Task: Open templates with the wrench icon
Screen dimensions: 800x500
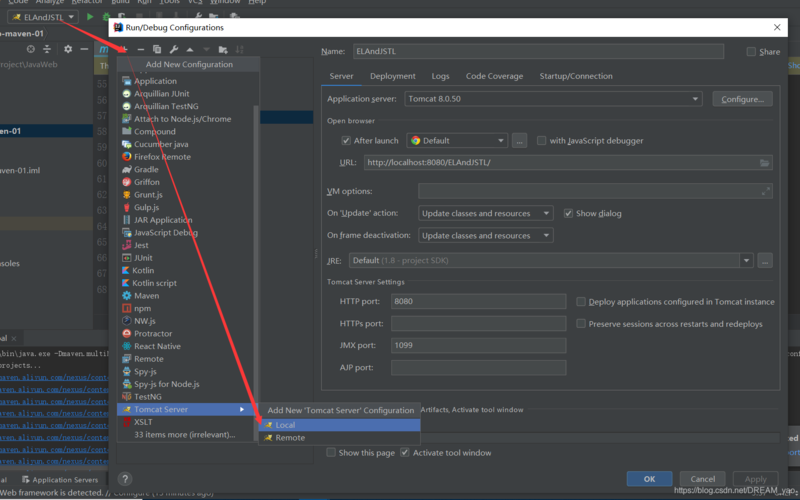Action: 174,49
